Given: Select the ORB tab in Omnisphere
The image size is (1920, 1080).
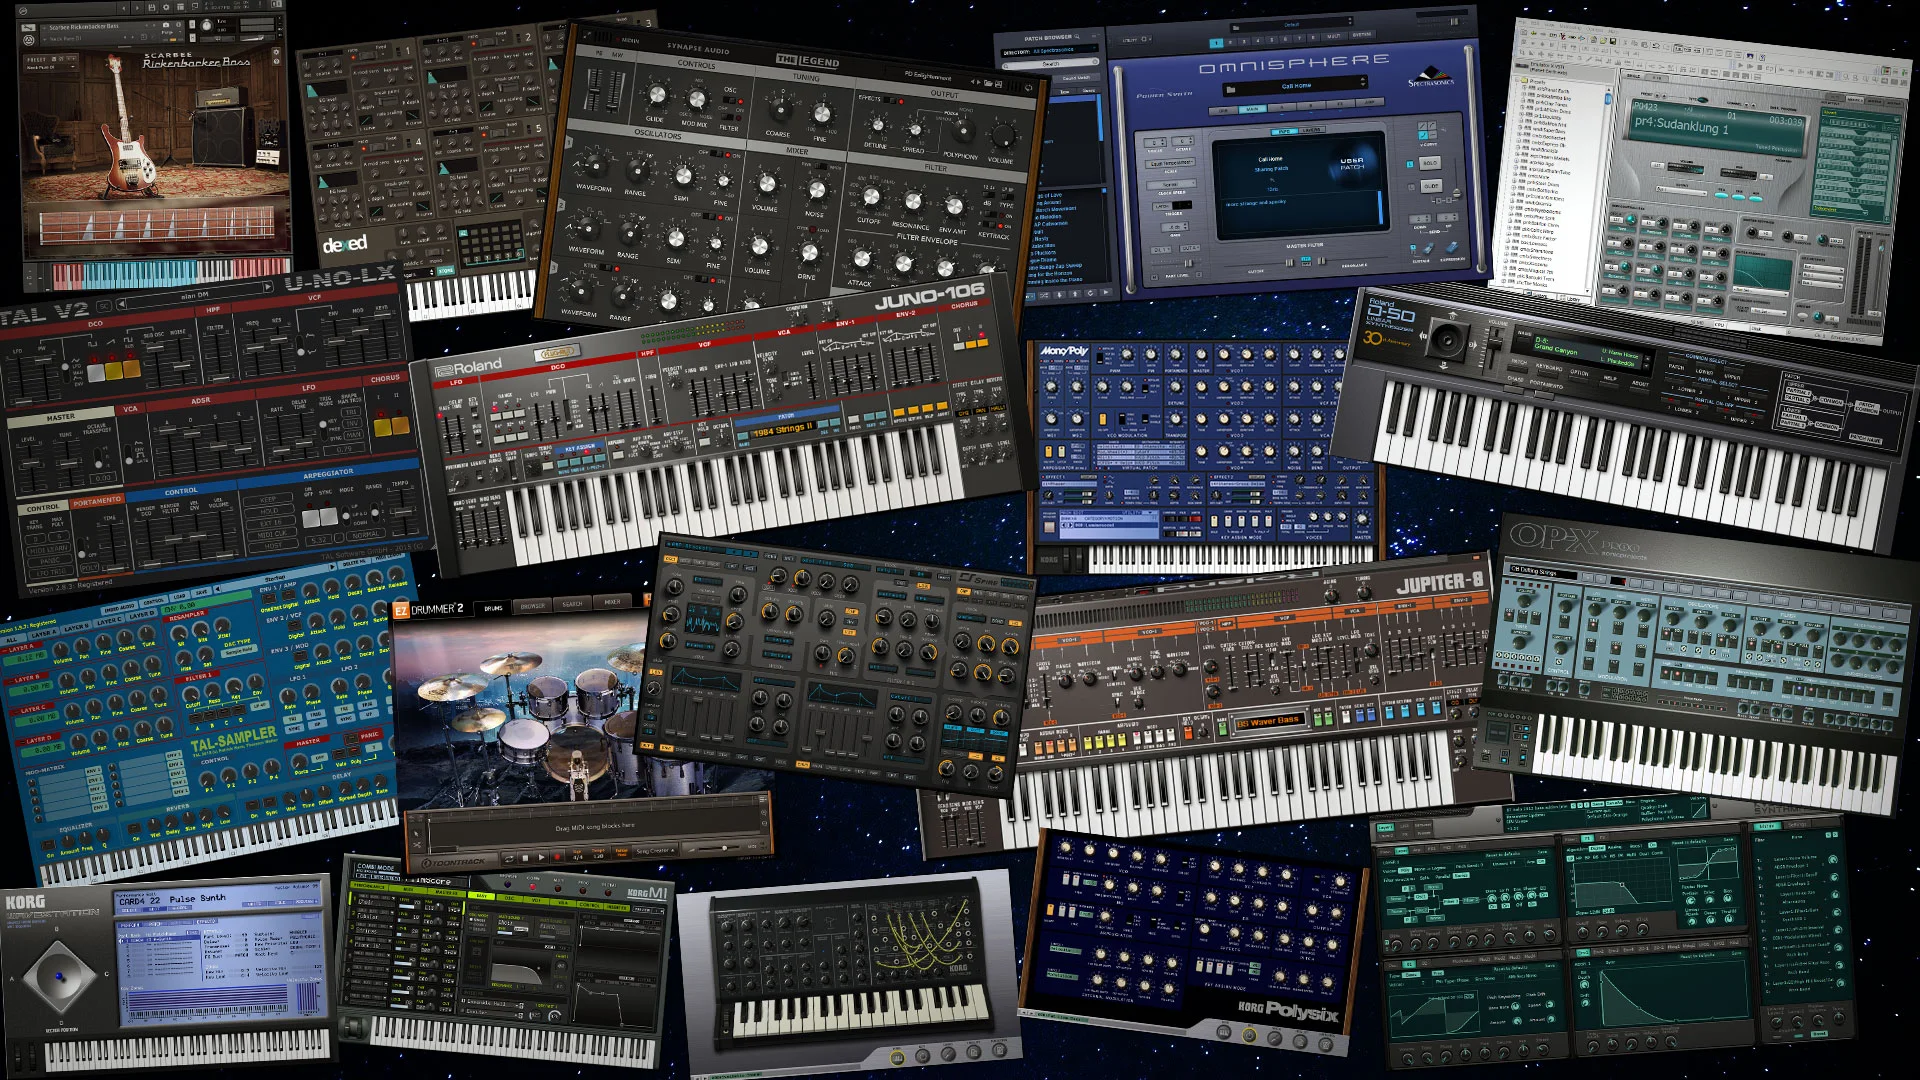Looking at the screenshot, I should coord(1223,111).
